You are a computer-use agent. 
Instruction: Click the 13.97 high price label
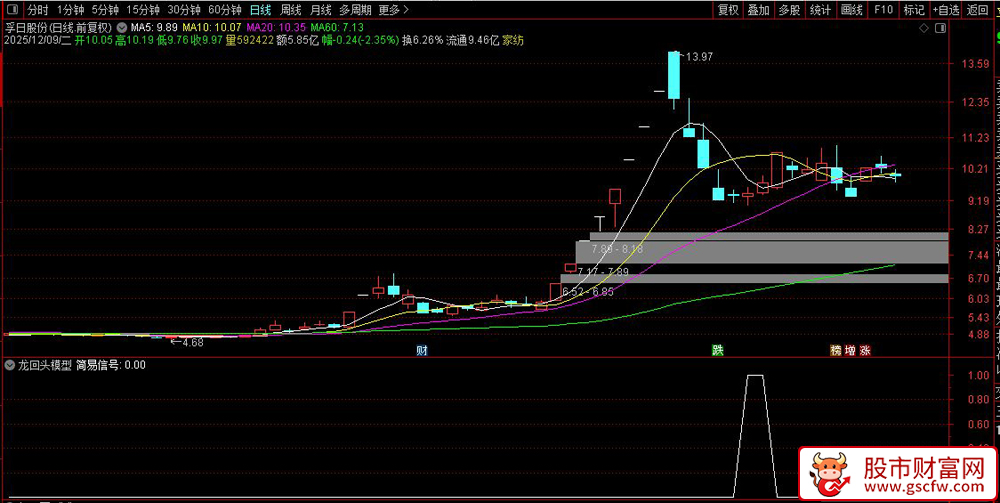click(x=699, y=57)
